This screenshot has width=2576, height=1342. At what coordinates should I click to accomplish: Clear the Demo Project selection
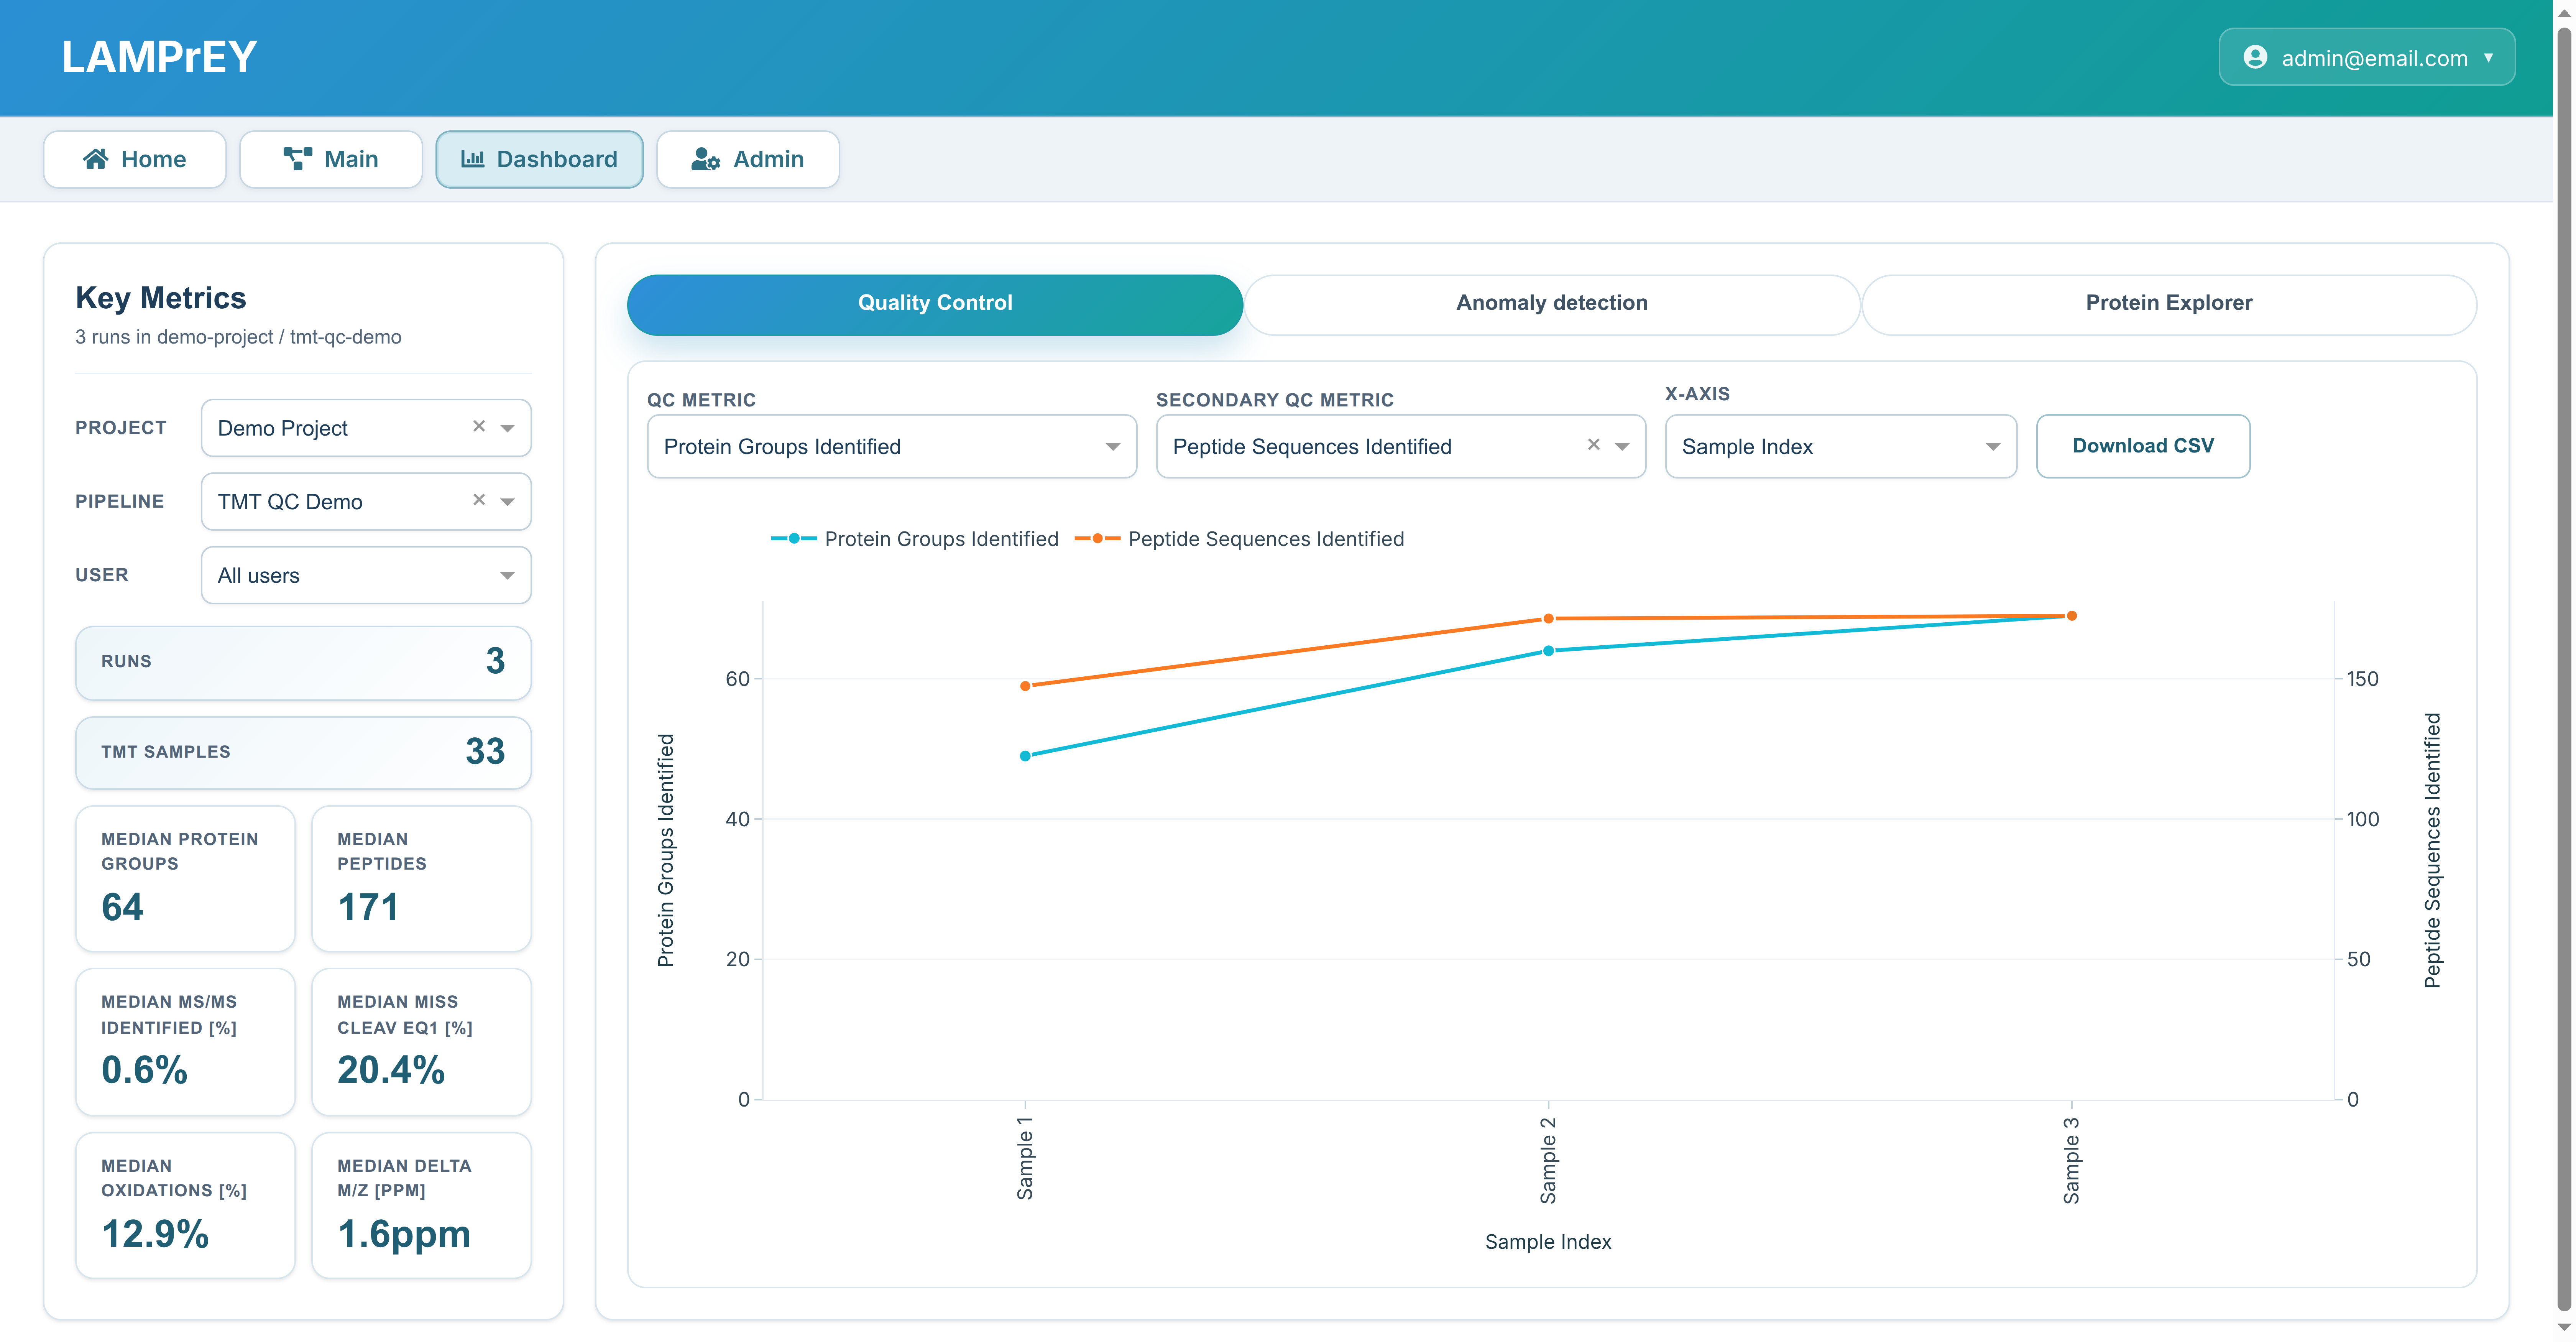click(479, 426)
